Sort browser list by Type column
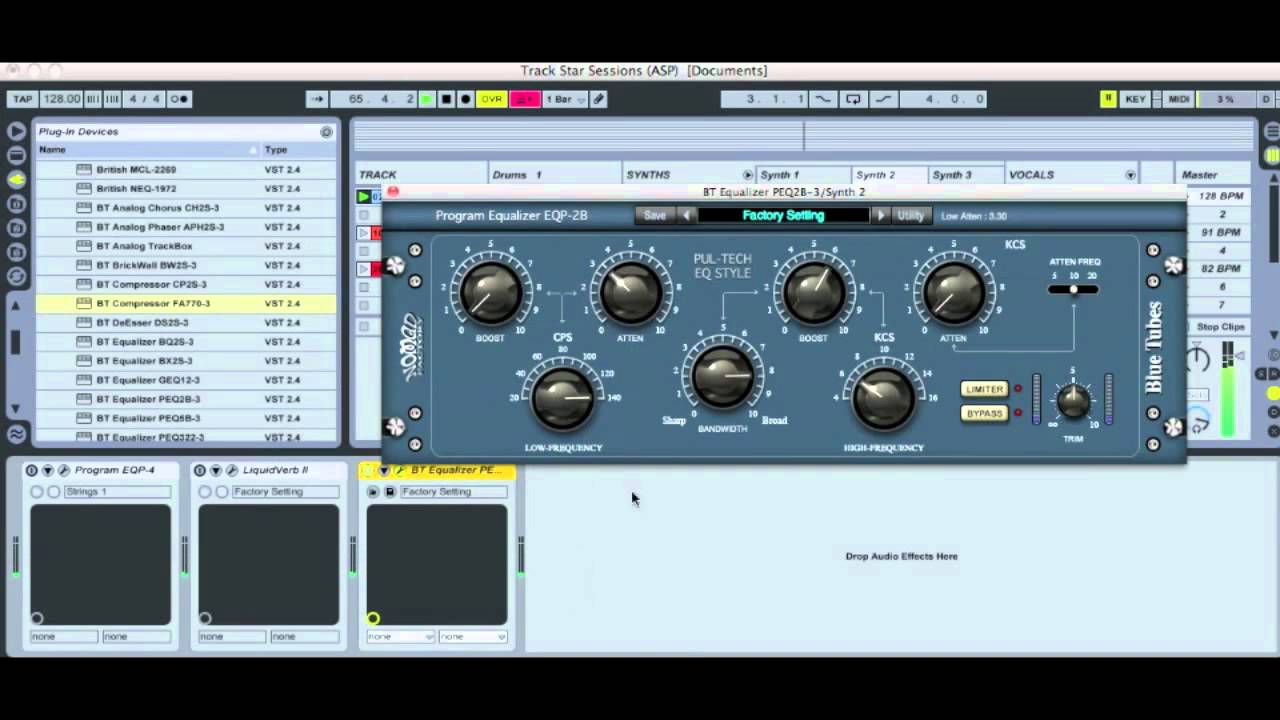Viewport: 1280px width, 720px height. click(x=298, y=150)
